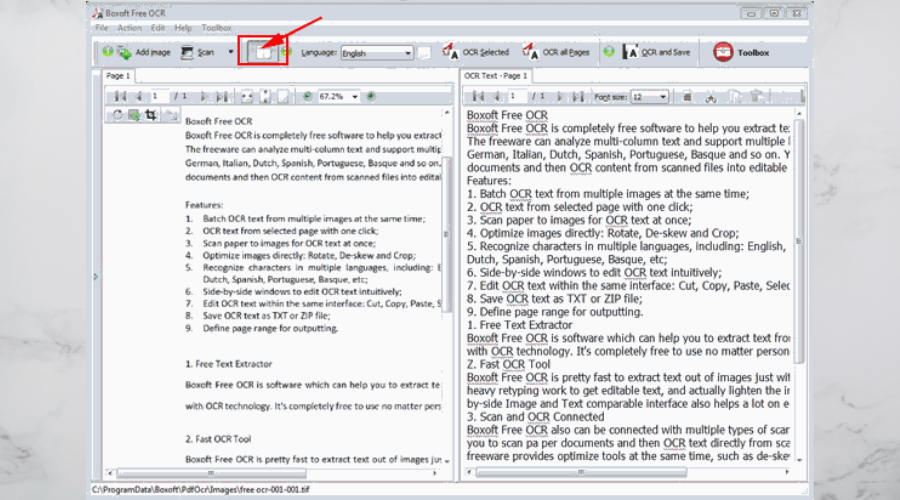Open the Scan dropdown arrow
The width and height of the screenshot is (900, 500).
[x=231, y=52]
